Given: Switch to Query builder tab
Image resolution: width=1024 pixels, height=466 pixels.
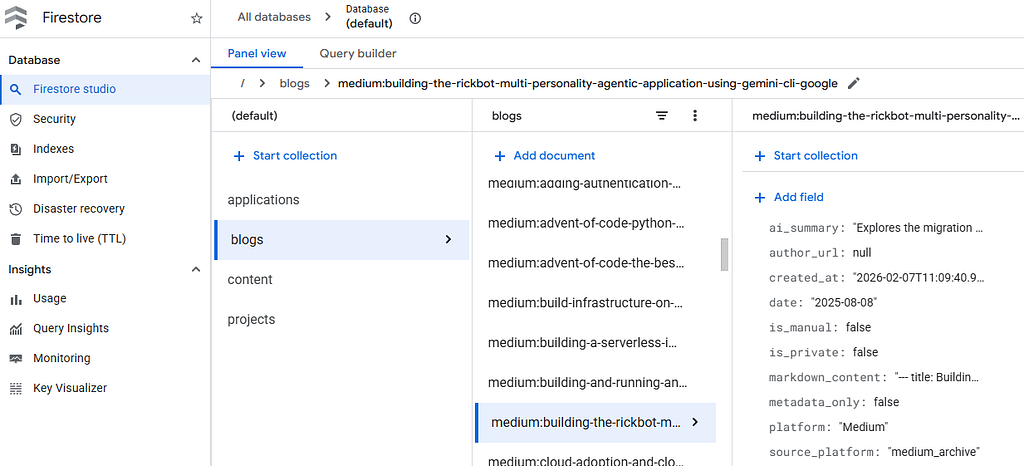Looking at the screenshot, I should 358,54.
